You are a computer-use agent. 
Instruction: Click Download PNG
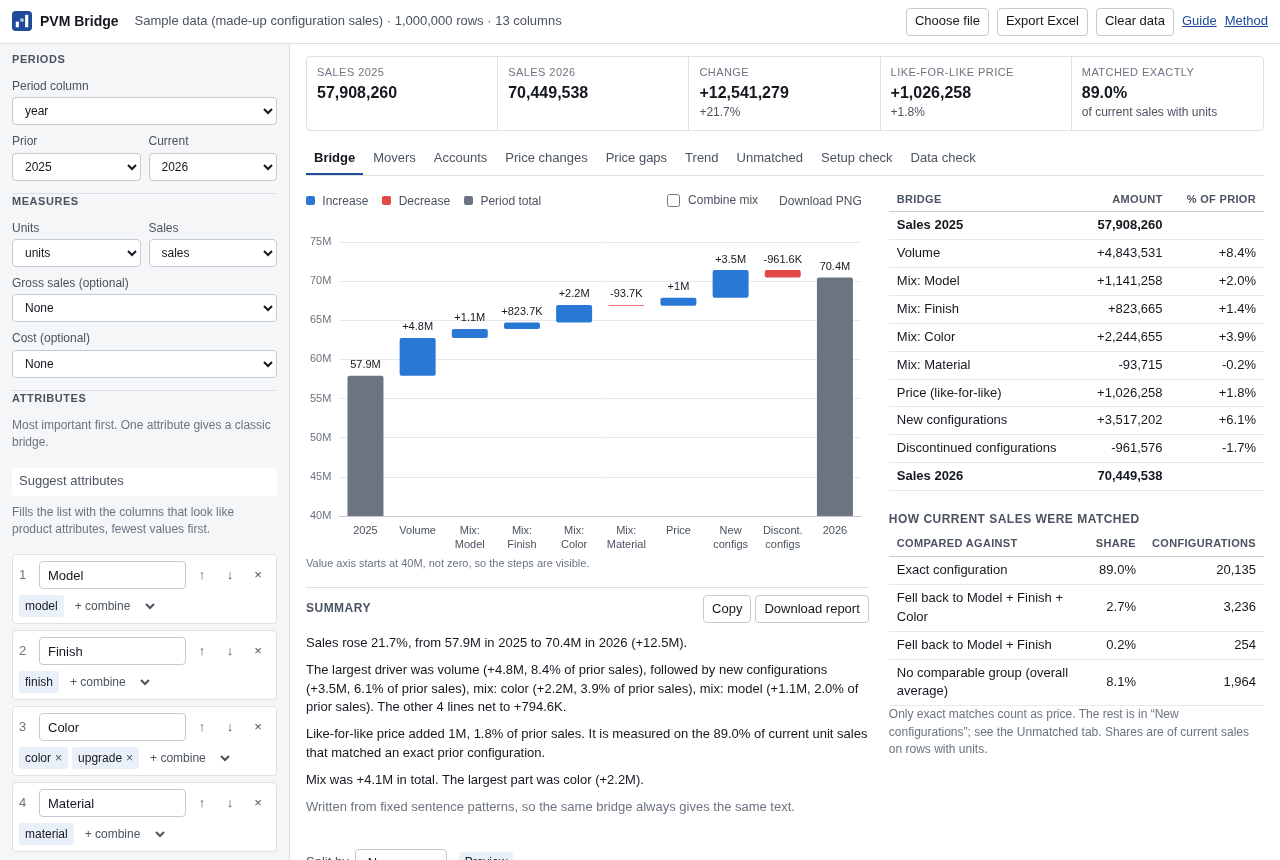pyautogui.click(x=820, y=201)
